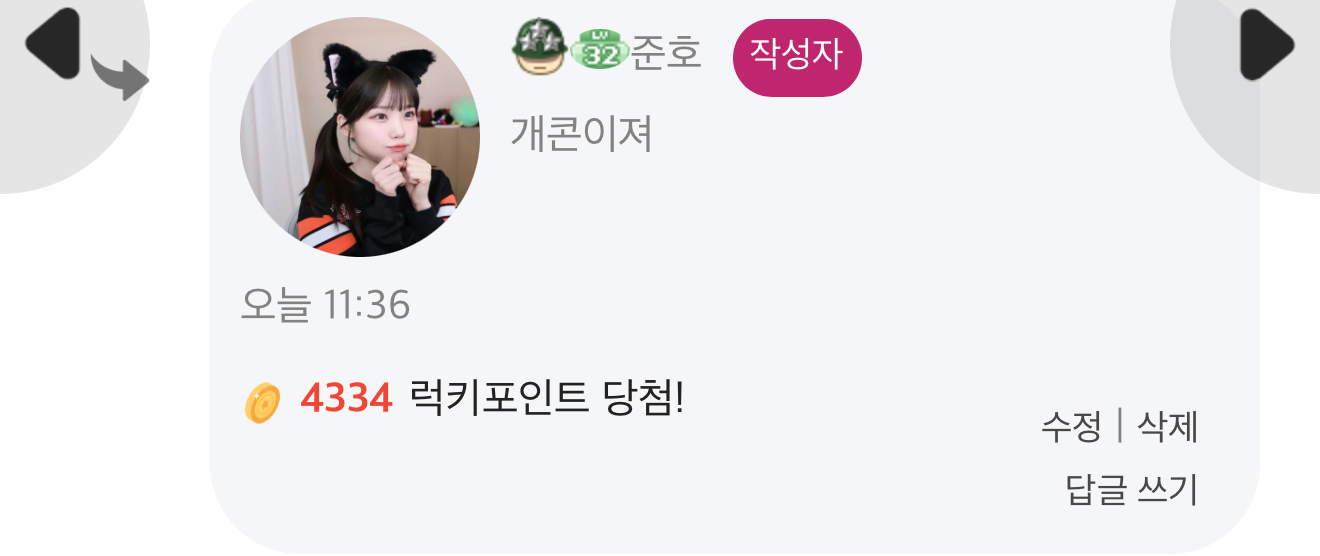The height and width of the screenshot is (556, 1320).
Task: Delete the comment via 삭제
Action: [1168, 428]
